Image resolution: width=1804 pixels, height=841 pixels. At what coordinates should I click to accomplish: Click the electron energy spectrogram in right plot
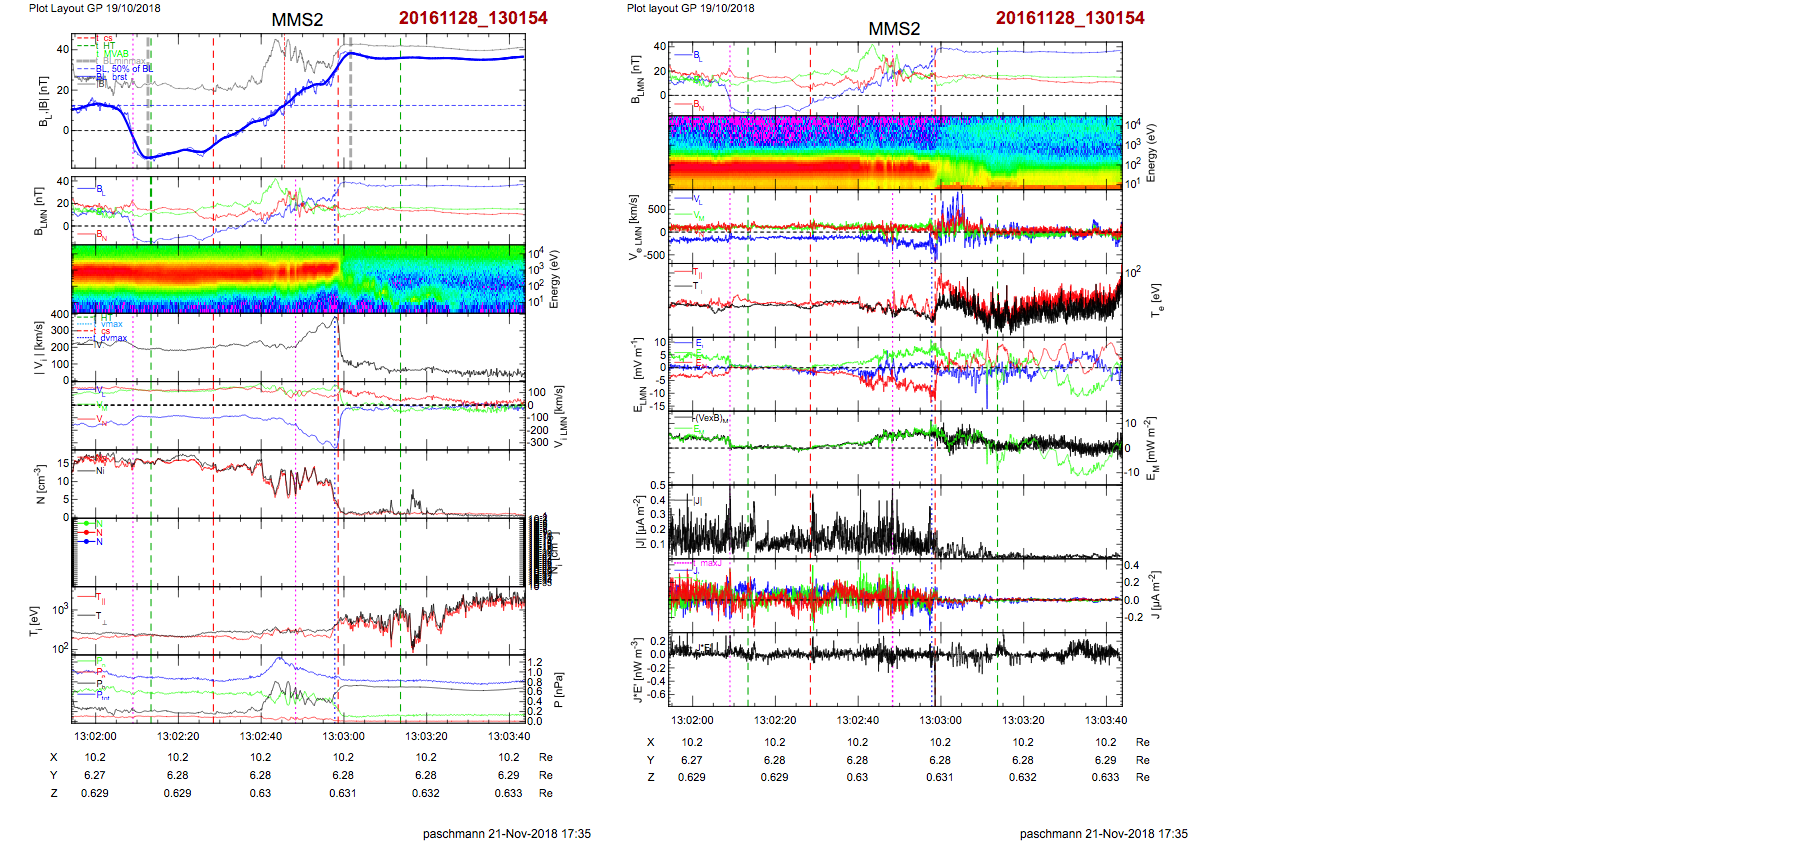click(895, 152)
